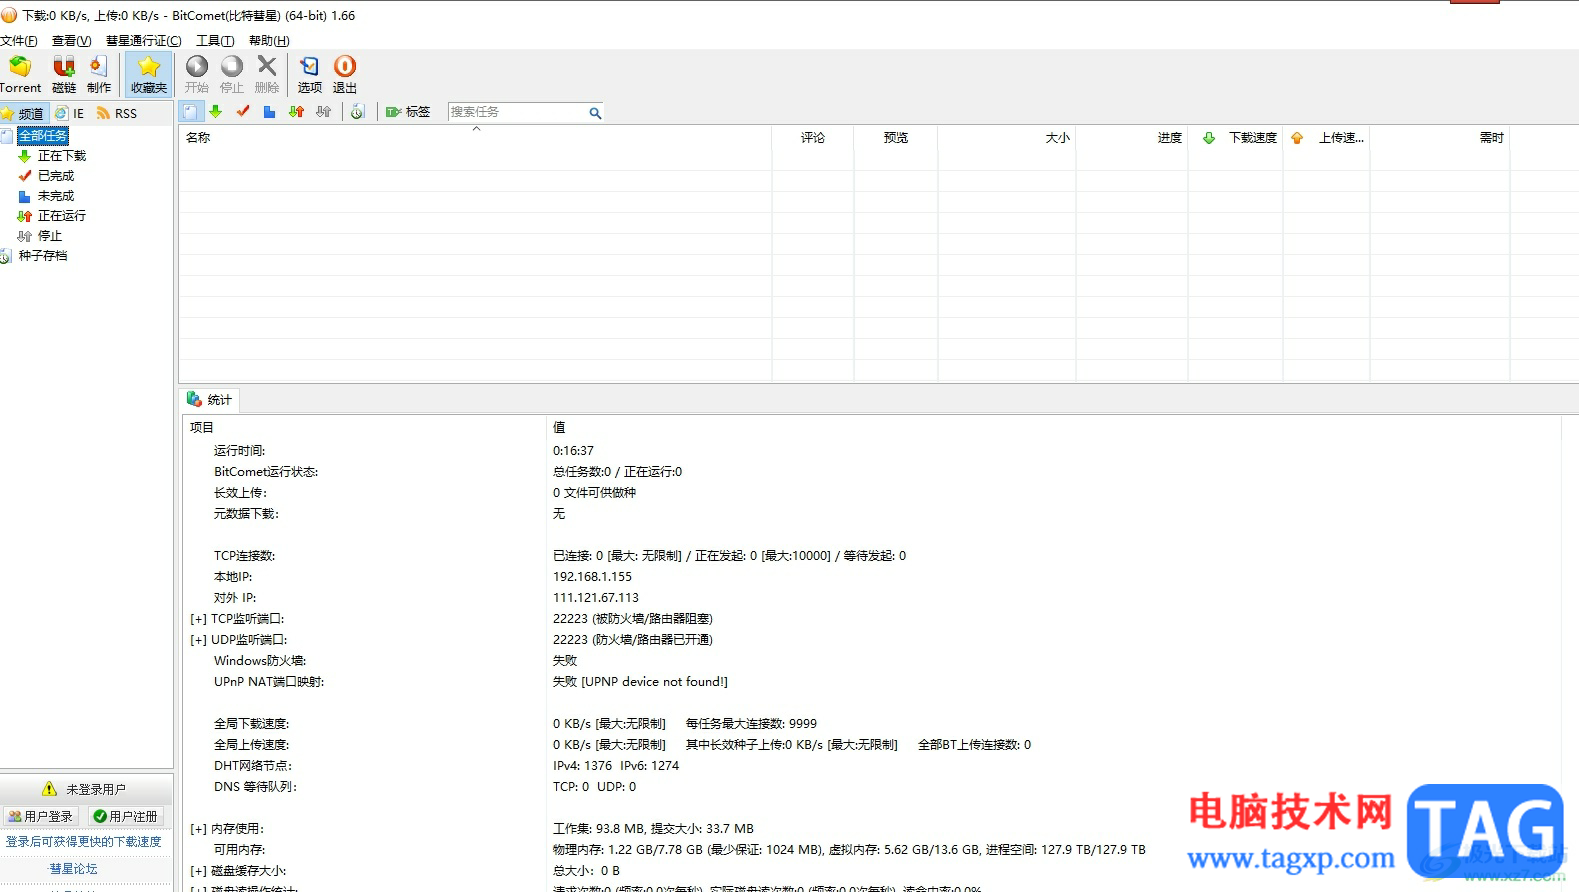The height and width of the screenshot is (892, 1579).
Task: Sort by the 名称 column header
Action: 475,138
